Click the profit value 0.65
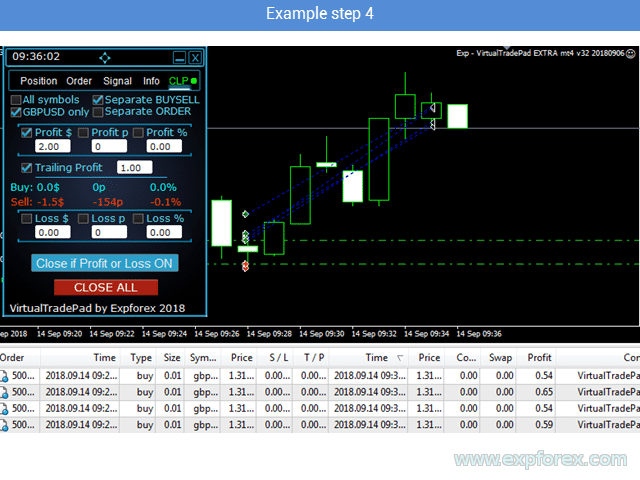The height and width of the screenshot is (480, 640). coord(544,392)
